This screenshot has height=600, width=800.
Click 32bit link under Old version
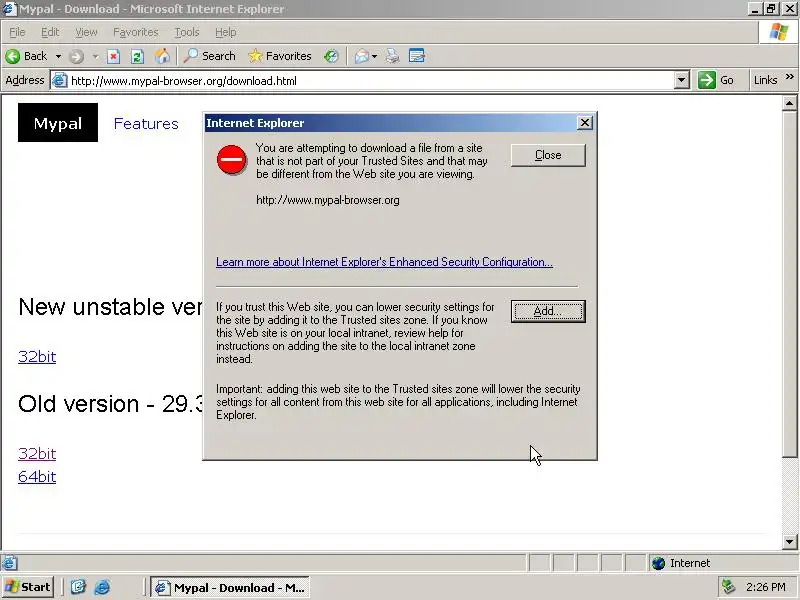37,454
